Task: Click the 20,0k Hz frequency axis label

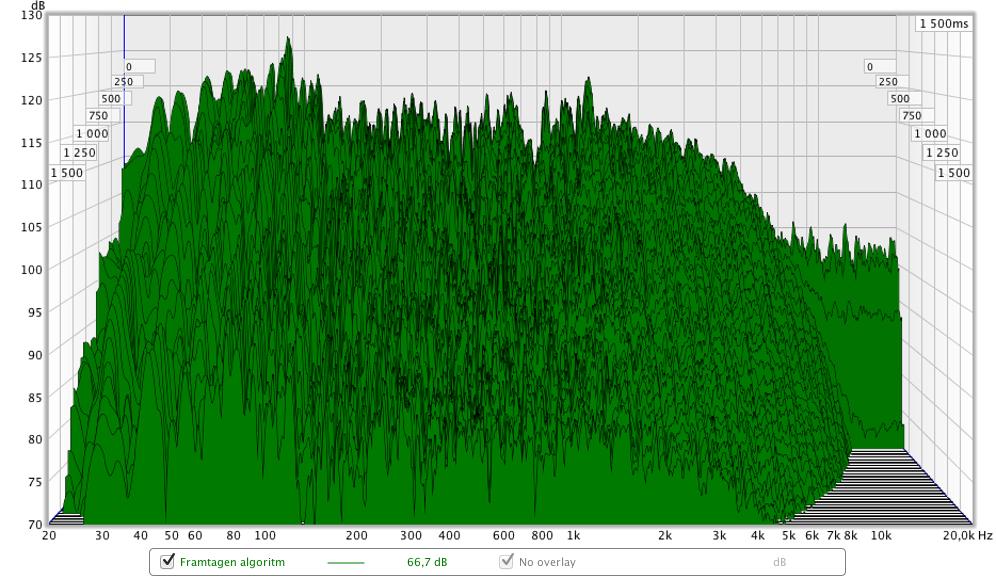Action: pos(967,536)
